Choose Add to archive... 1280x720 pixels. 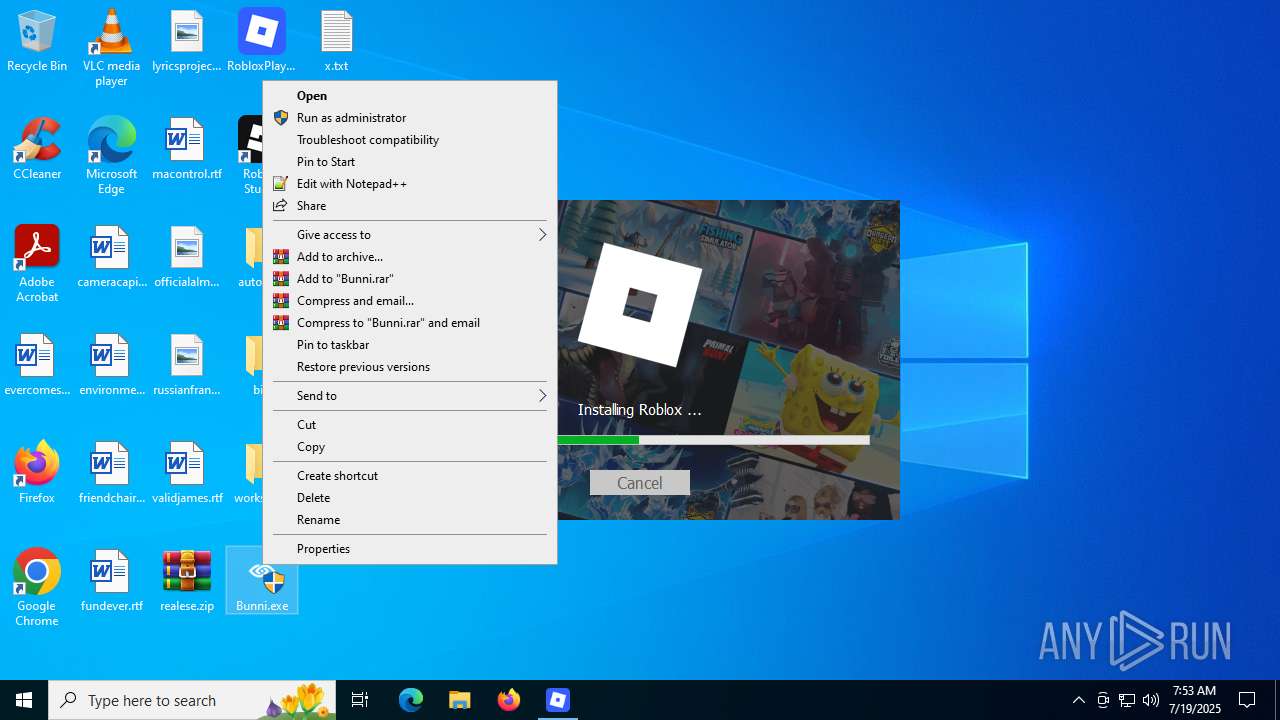[x=410, y=257]
